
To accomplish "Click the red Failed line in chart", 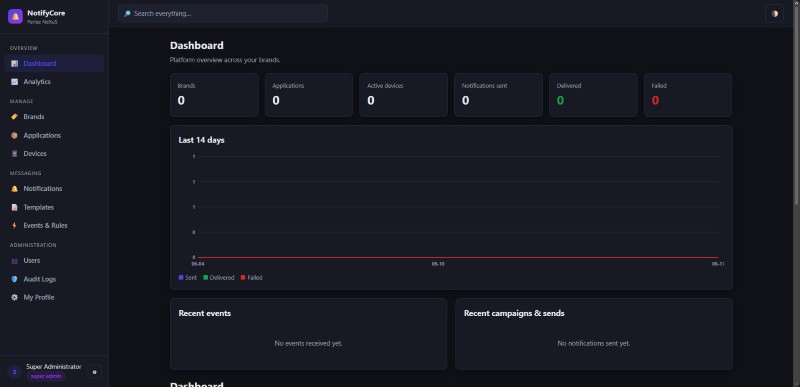I will (x=458, y=257).
